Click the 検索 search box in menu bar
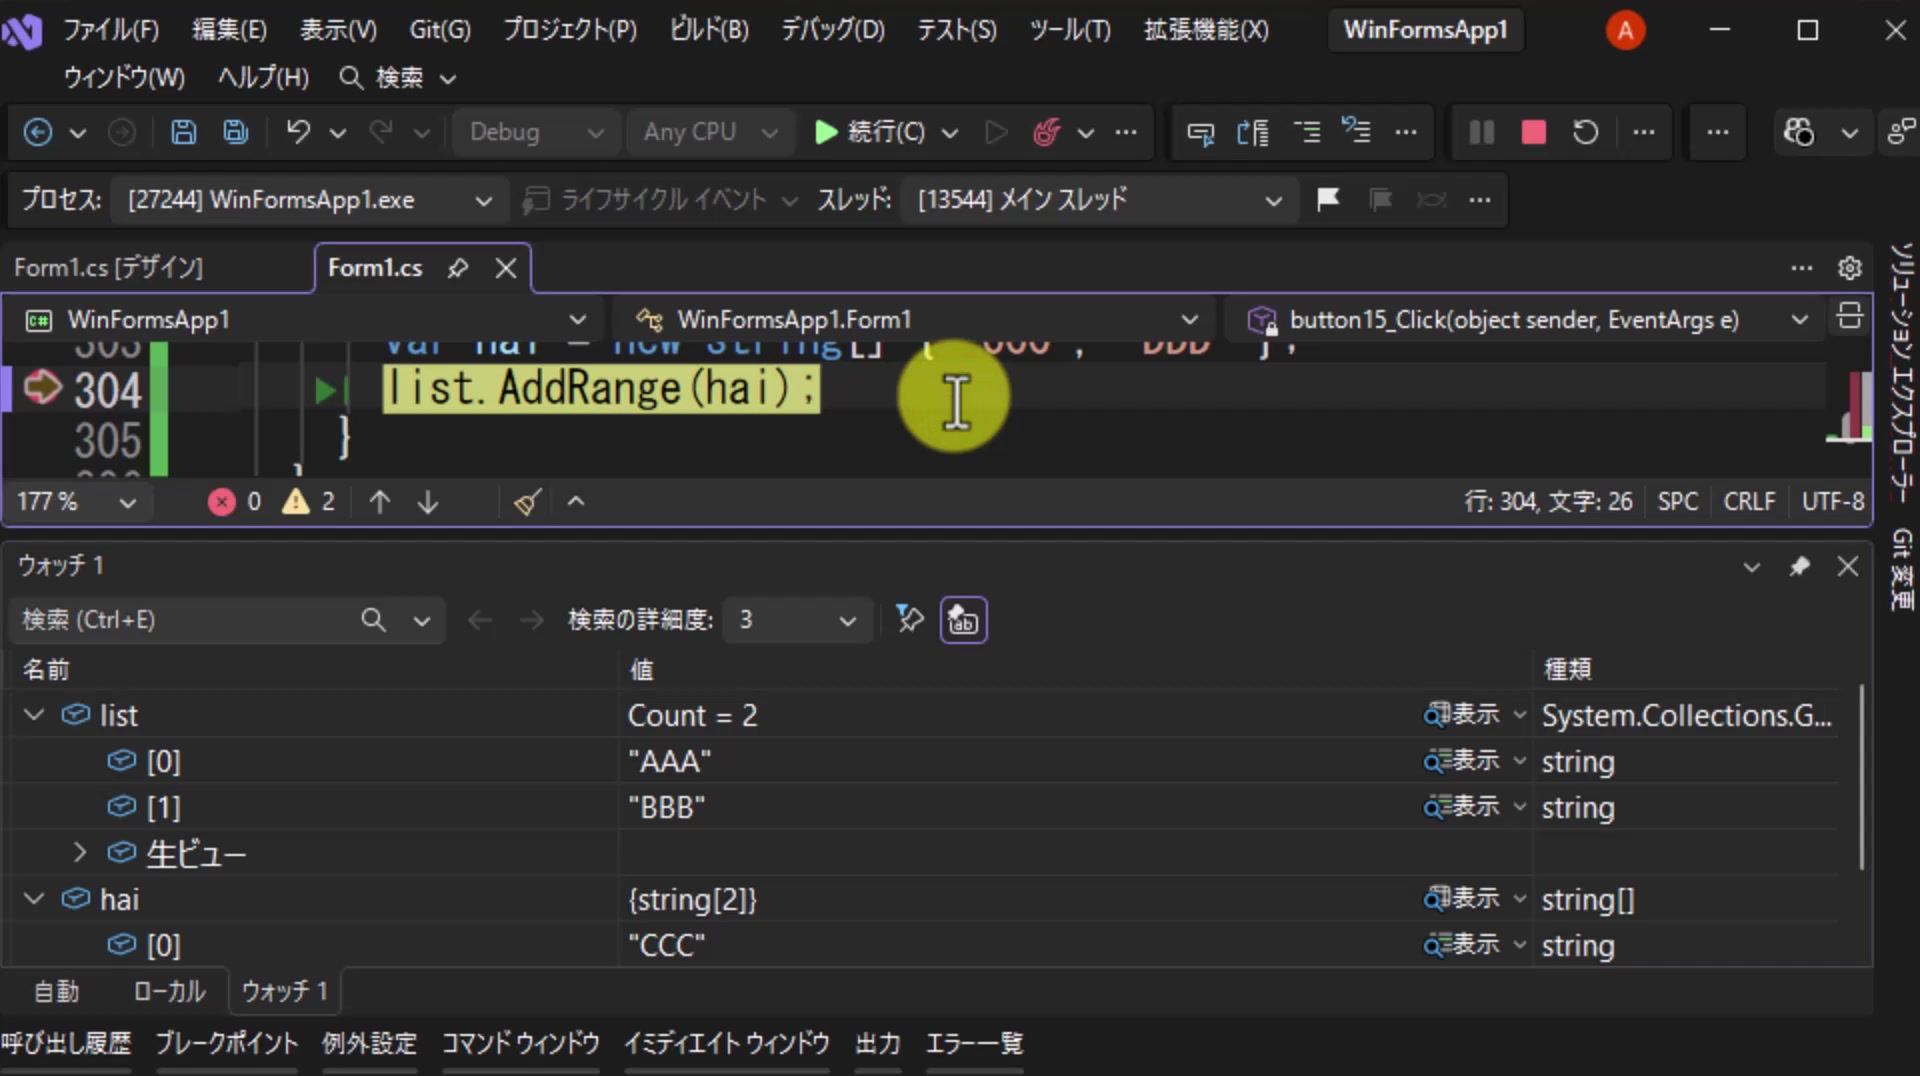 pos(398,78)
